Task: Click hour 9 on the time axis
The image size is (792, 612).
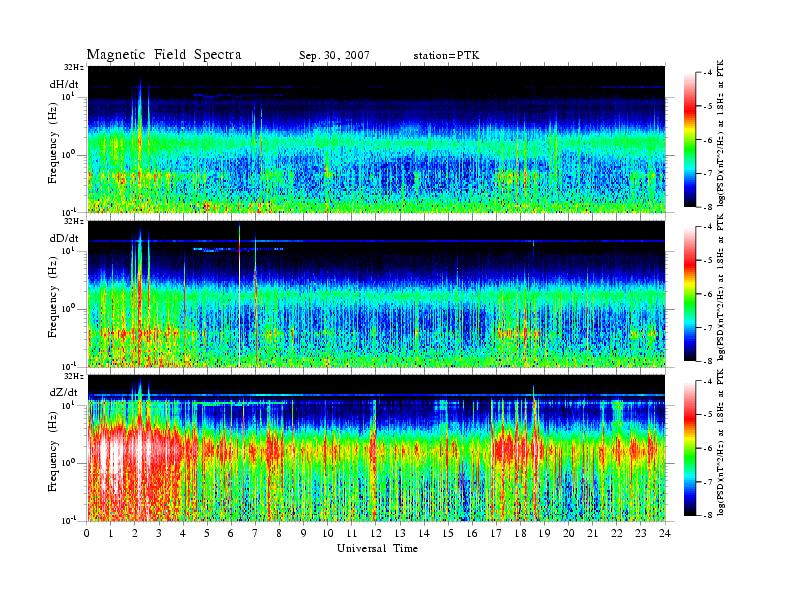Action: (x=304, y=534)
